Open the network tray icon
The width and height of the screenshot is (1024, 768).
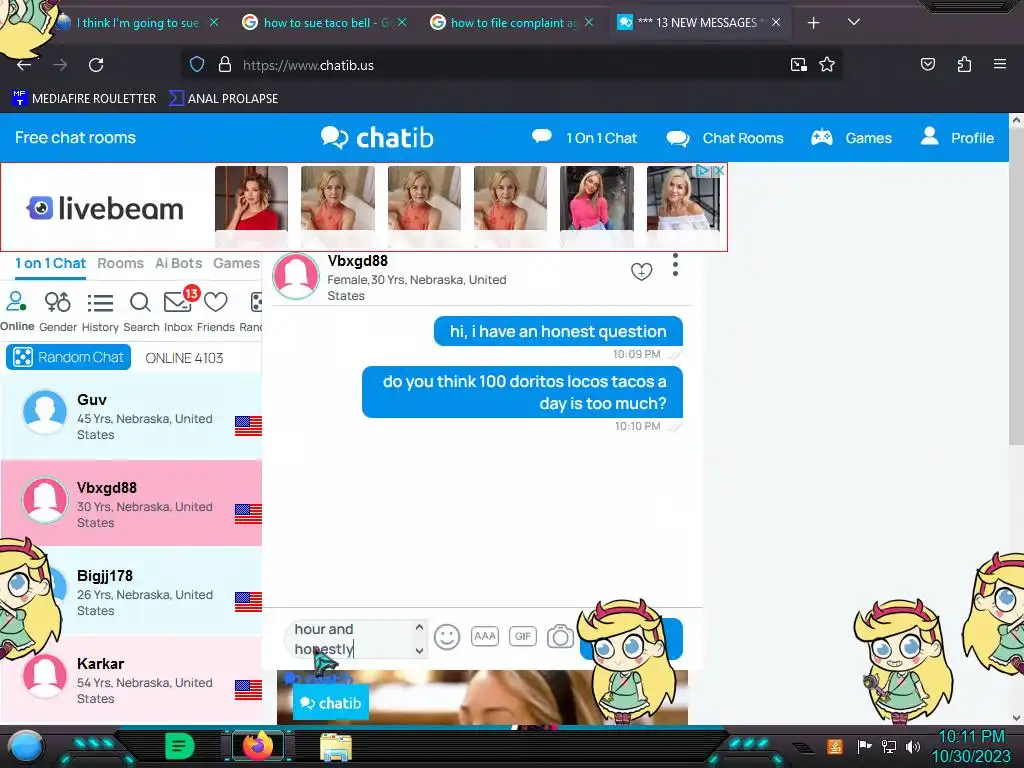(889, 746)
